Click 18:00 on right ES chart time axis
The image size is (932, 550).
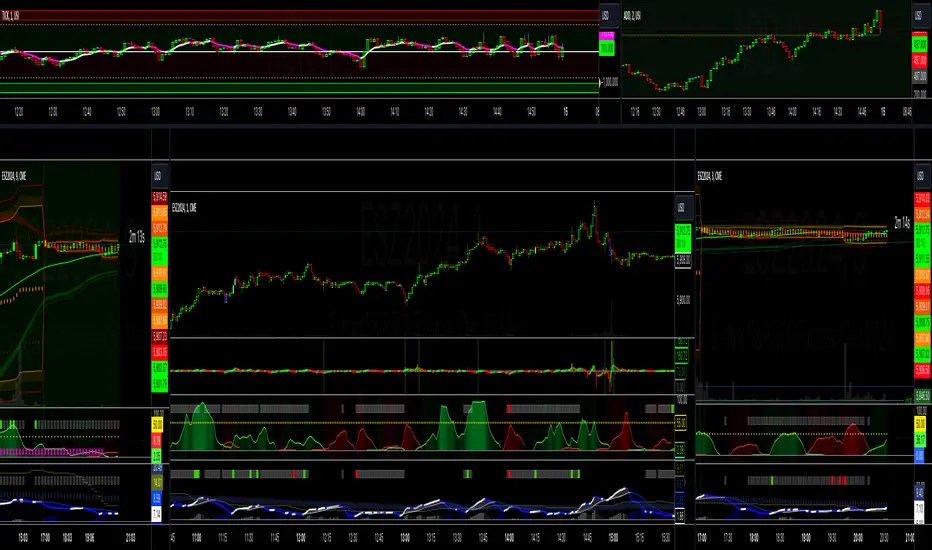(x=754, y=537)
